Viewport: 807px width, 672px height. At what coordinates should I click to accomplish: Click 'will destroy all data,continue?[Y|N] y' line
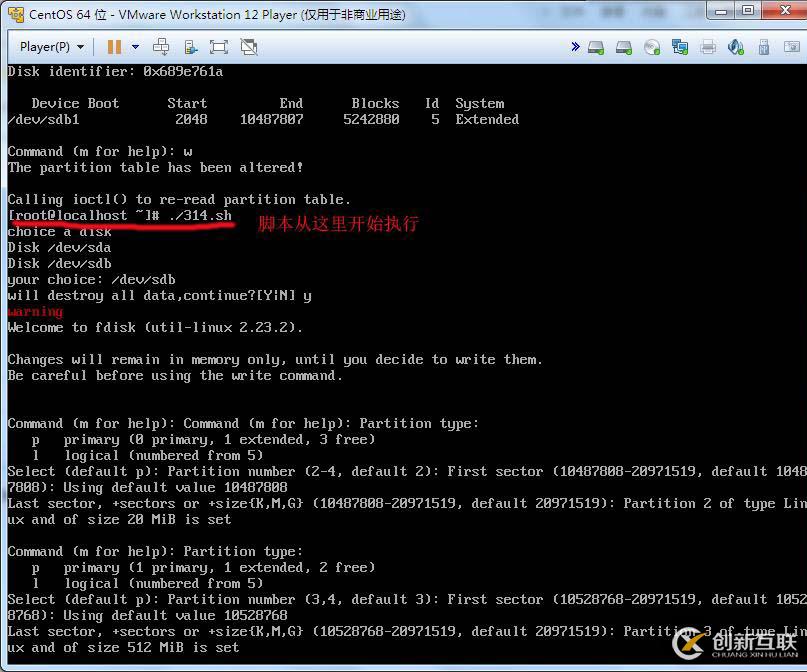point(160,295)
